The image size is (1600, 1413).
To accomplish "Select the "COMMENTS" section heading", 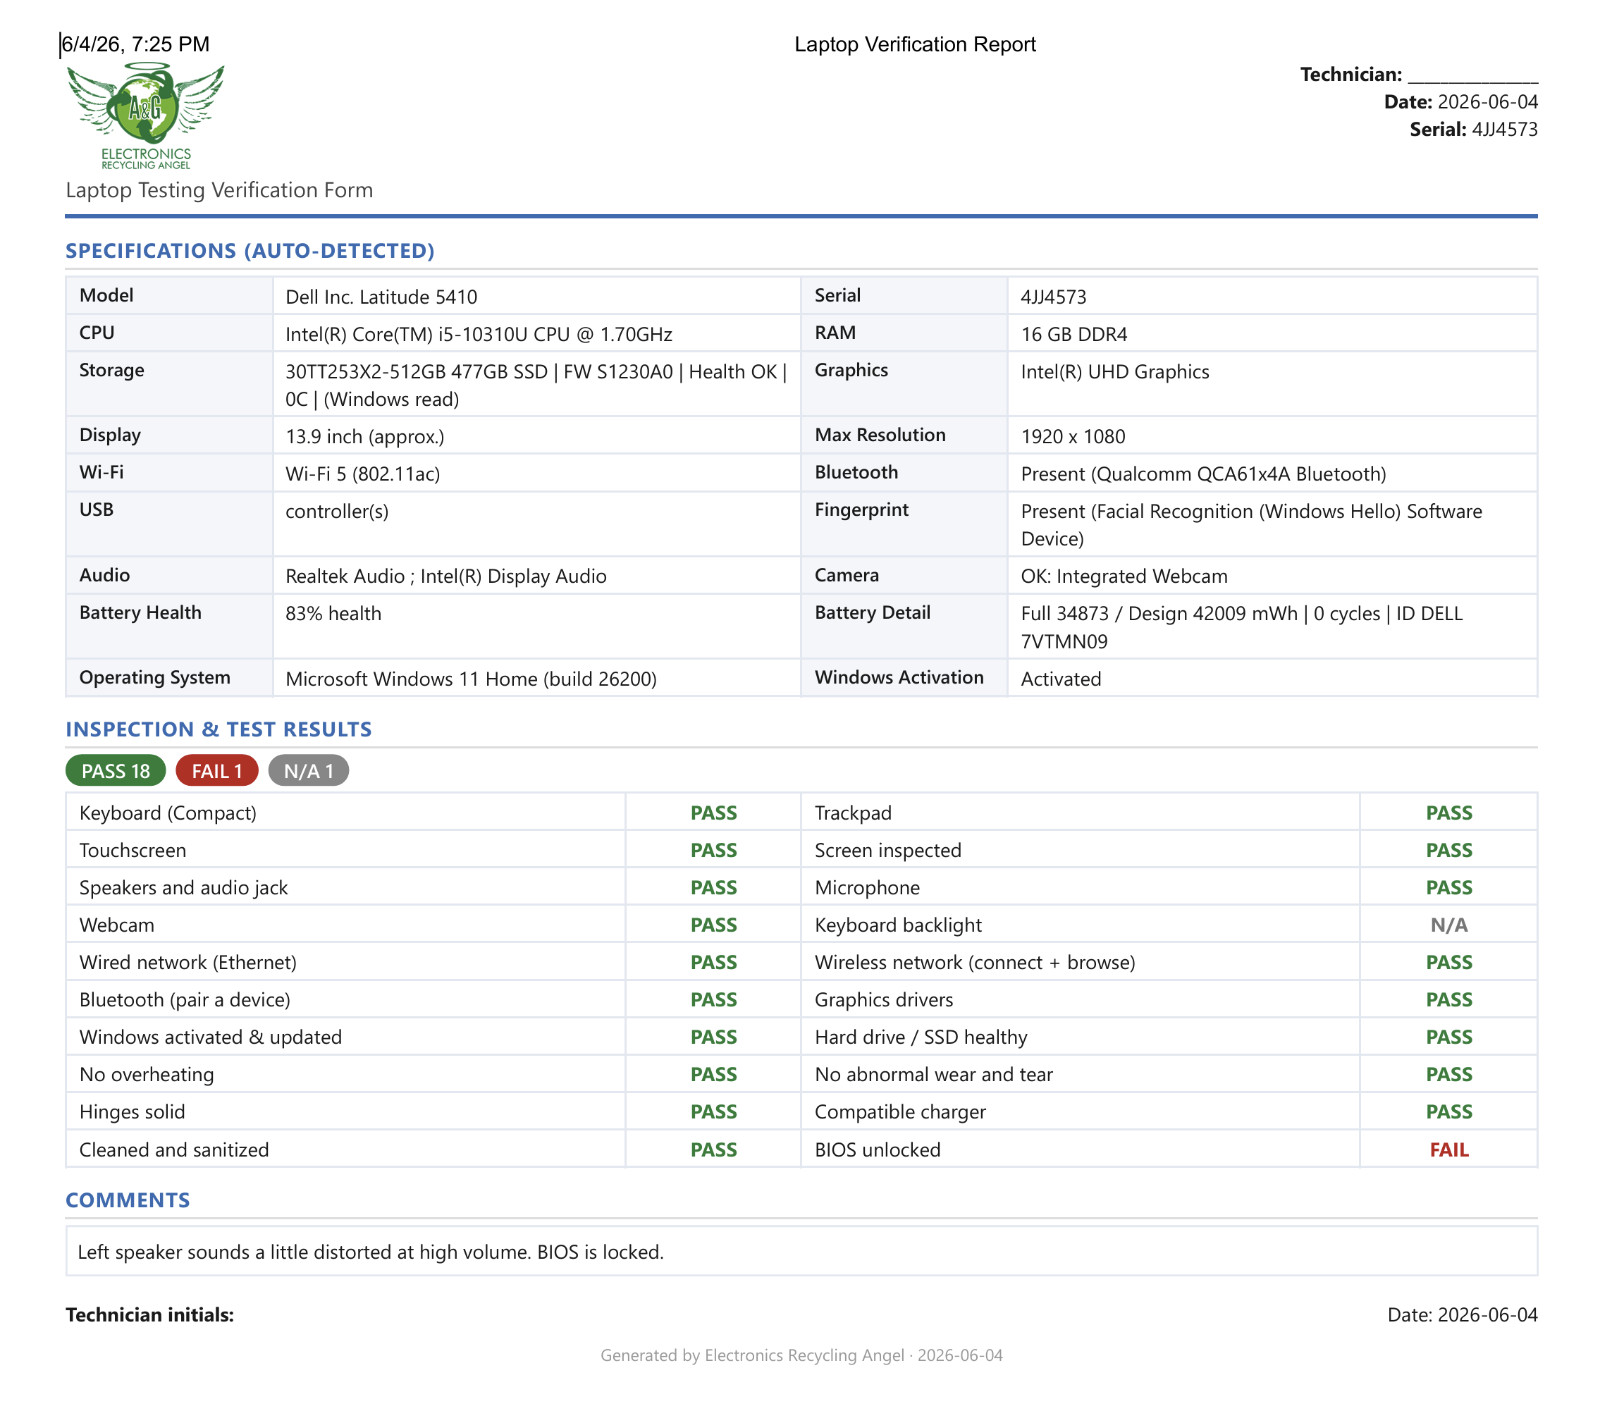I will [128, 1200].
